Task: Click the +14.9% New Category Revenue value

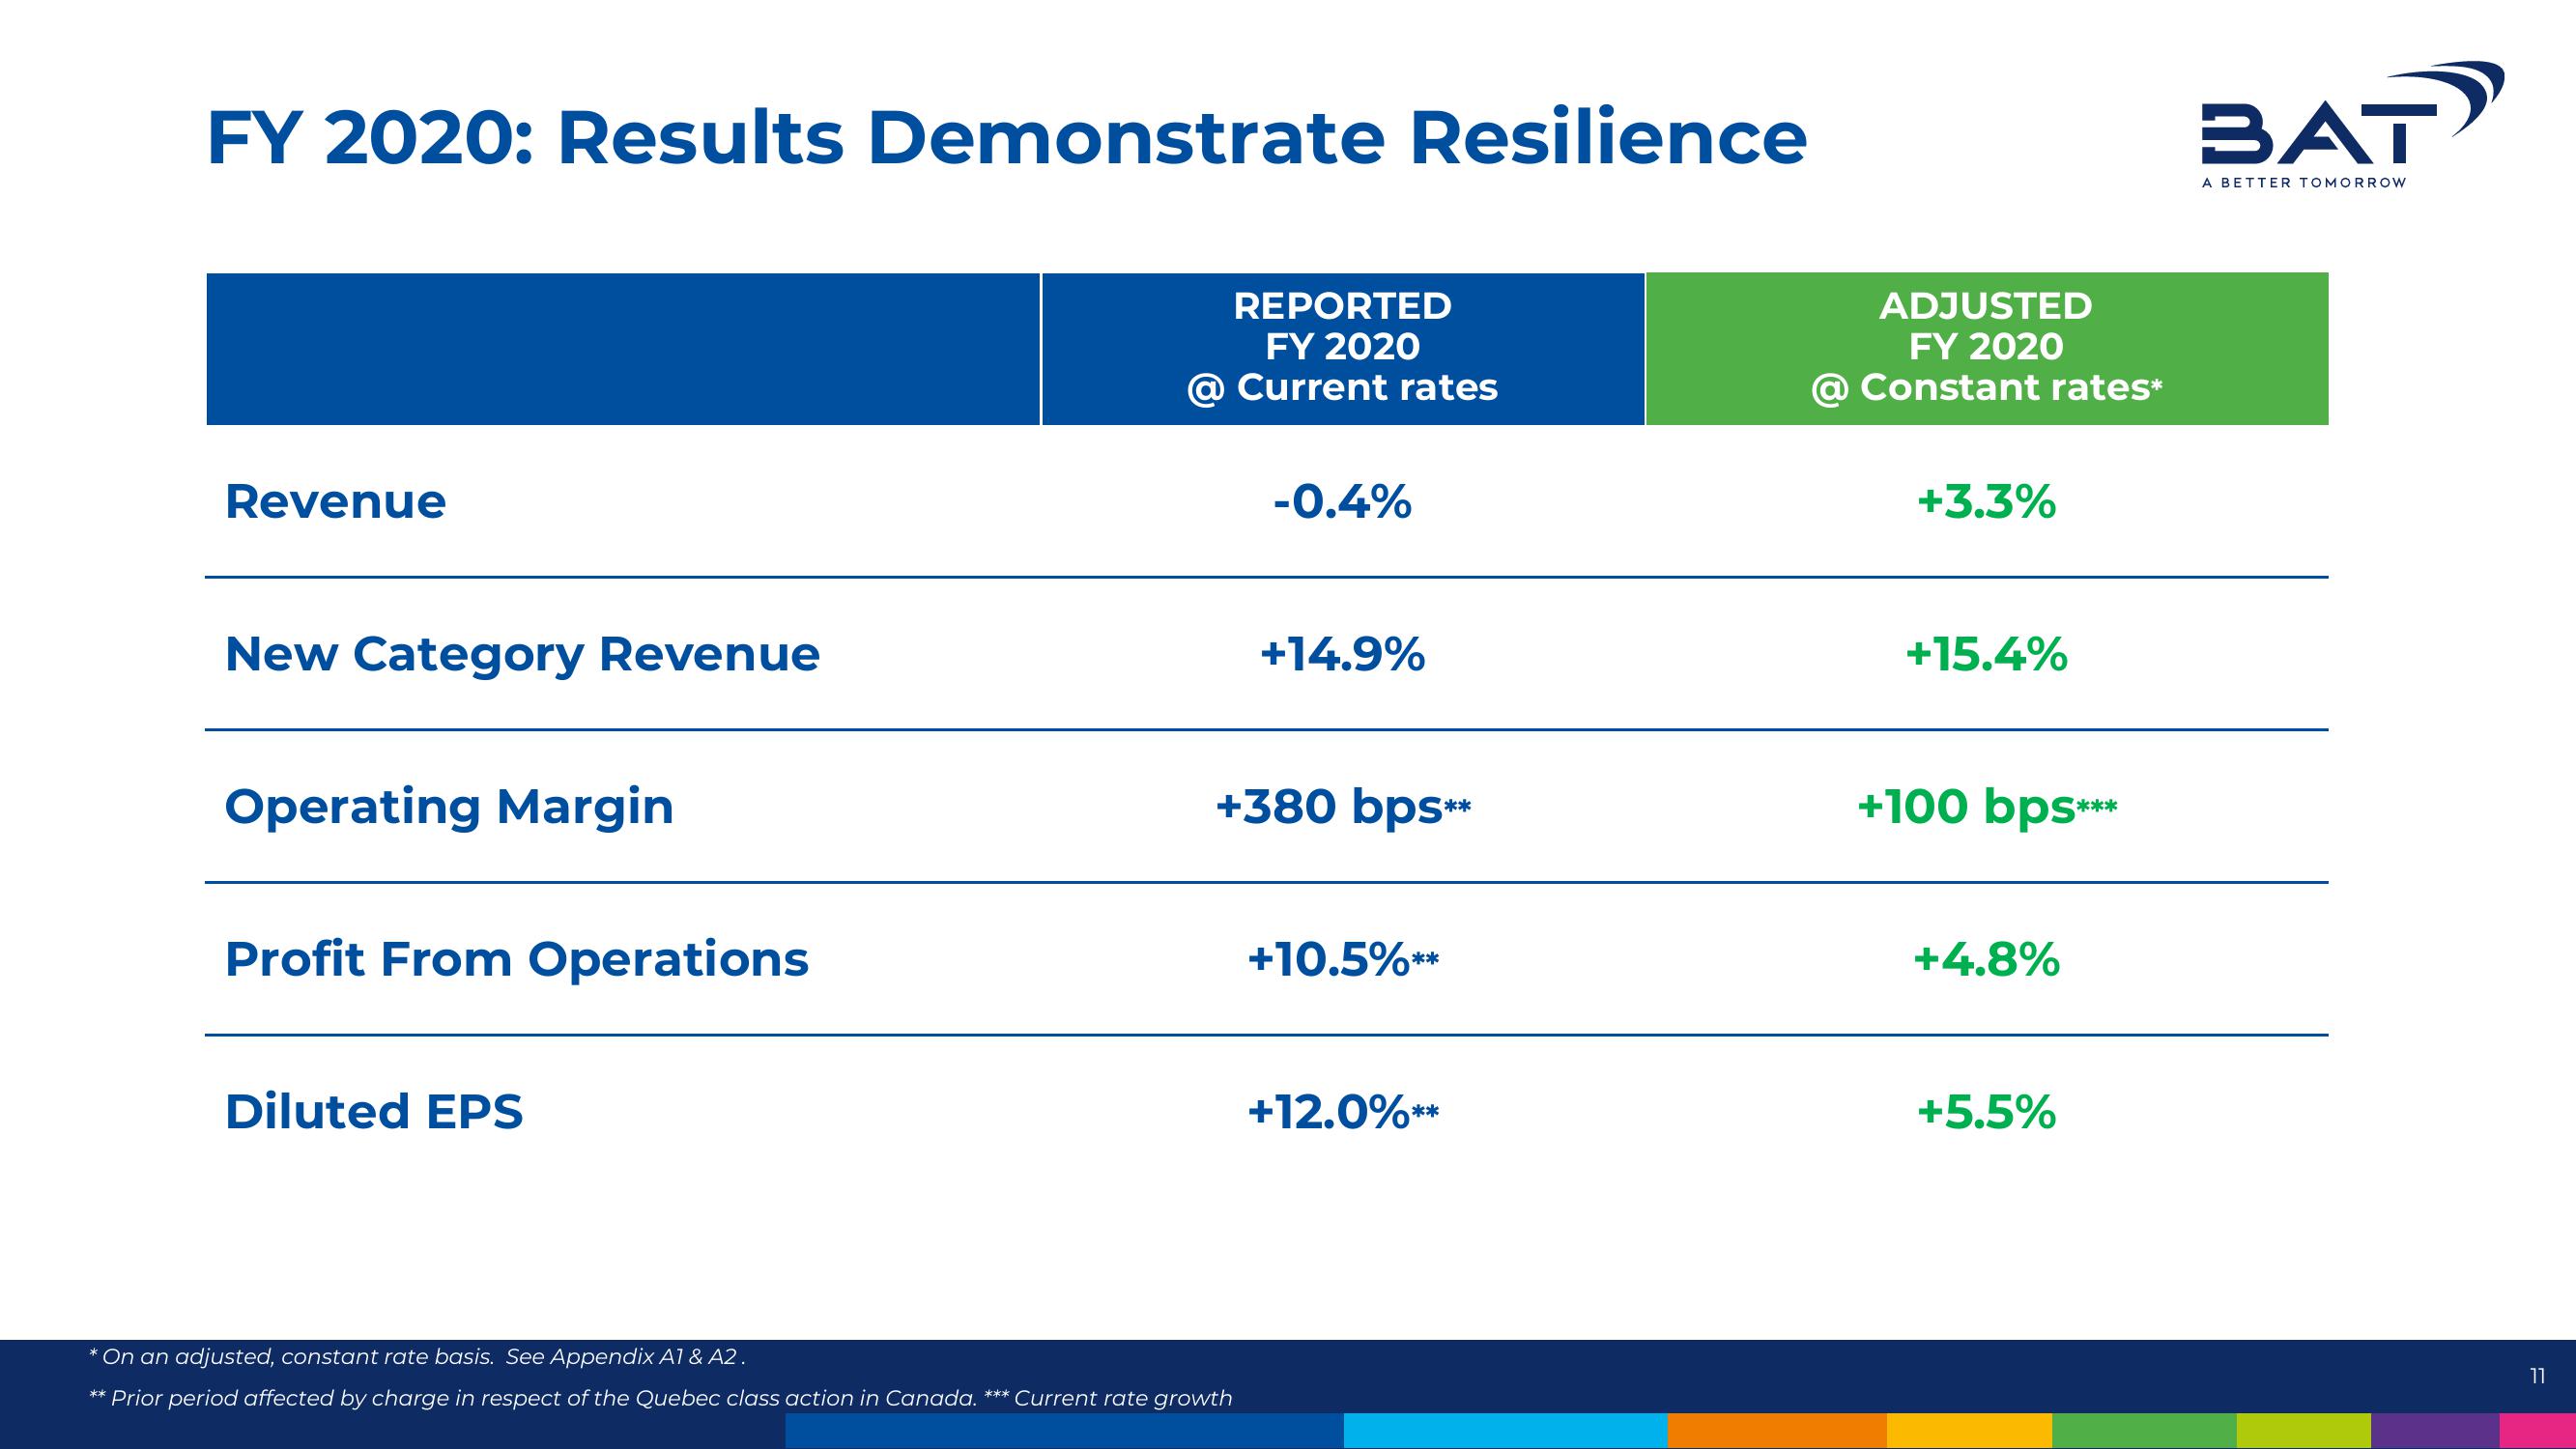Action: click(x=1342, y=654)
